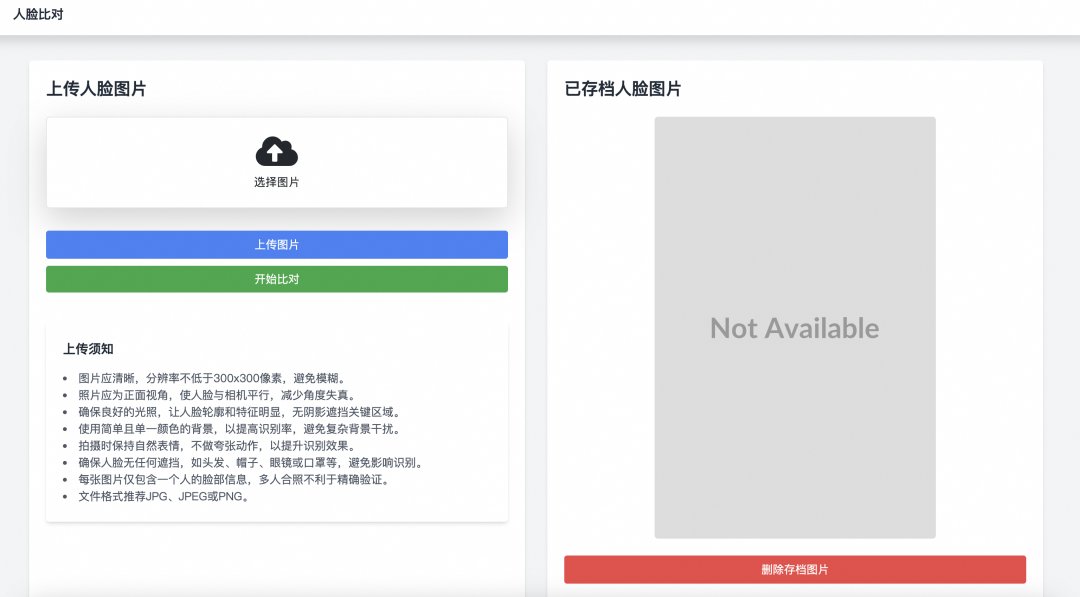Click the cloud upload icon
This screenshot has width=1080, height=597.
point(276,151)
